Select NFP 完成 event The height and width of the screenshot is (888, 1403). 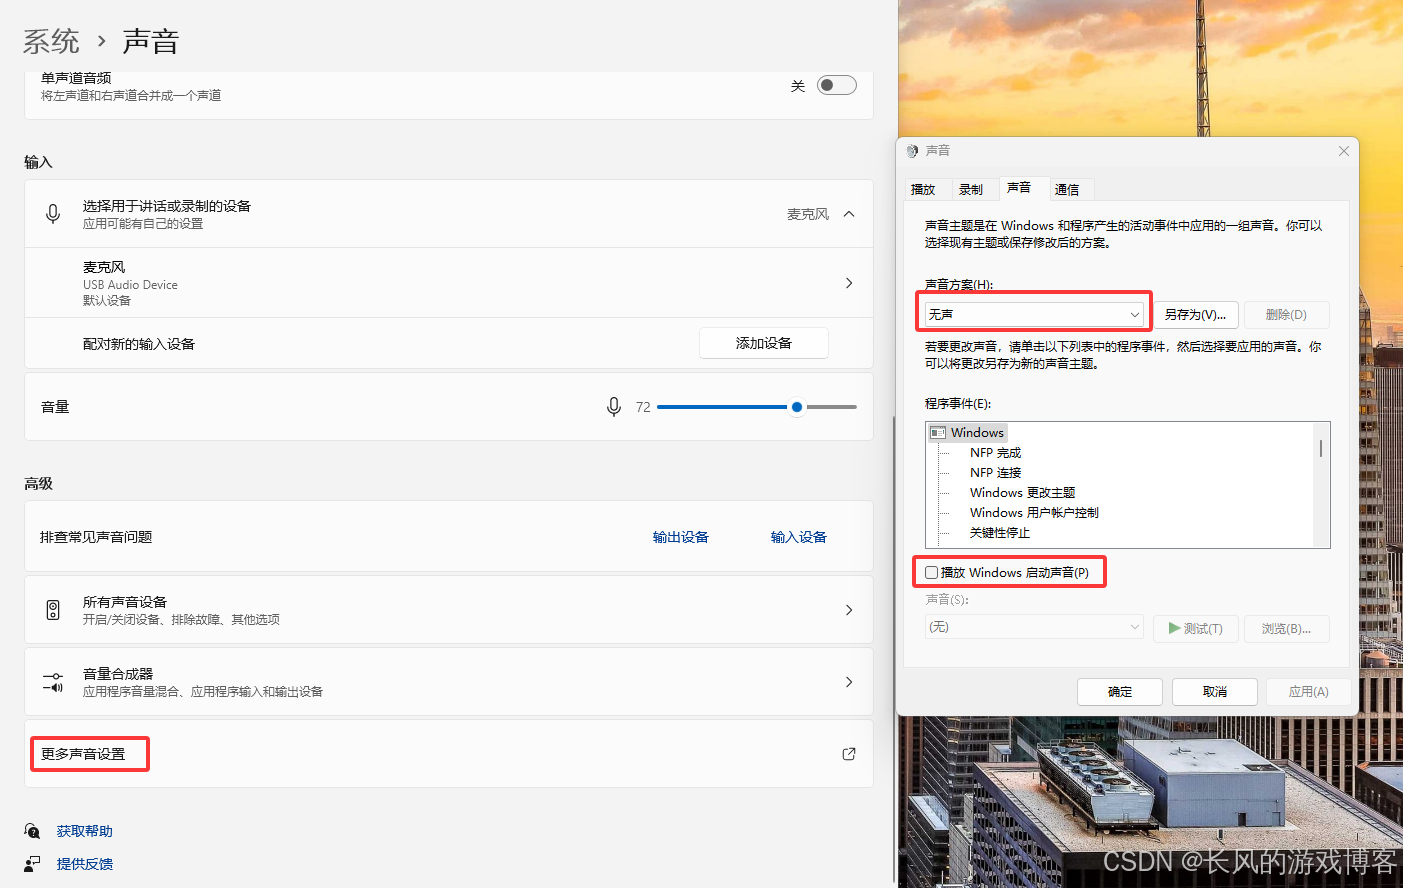[995, 453]
